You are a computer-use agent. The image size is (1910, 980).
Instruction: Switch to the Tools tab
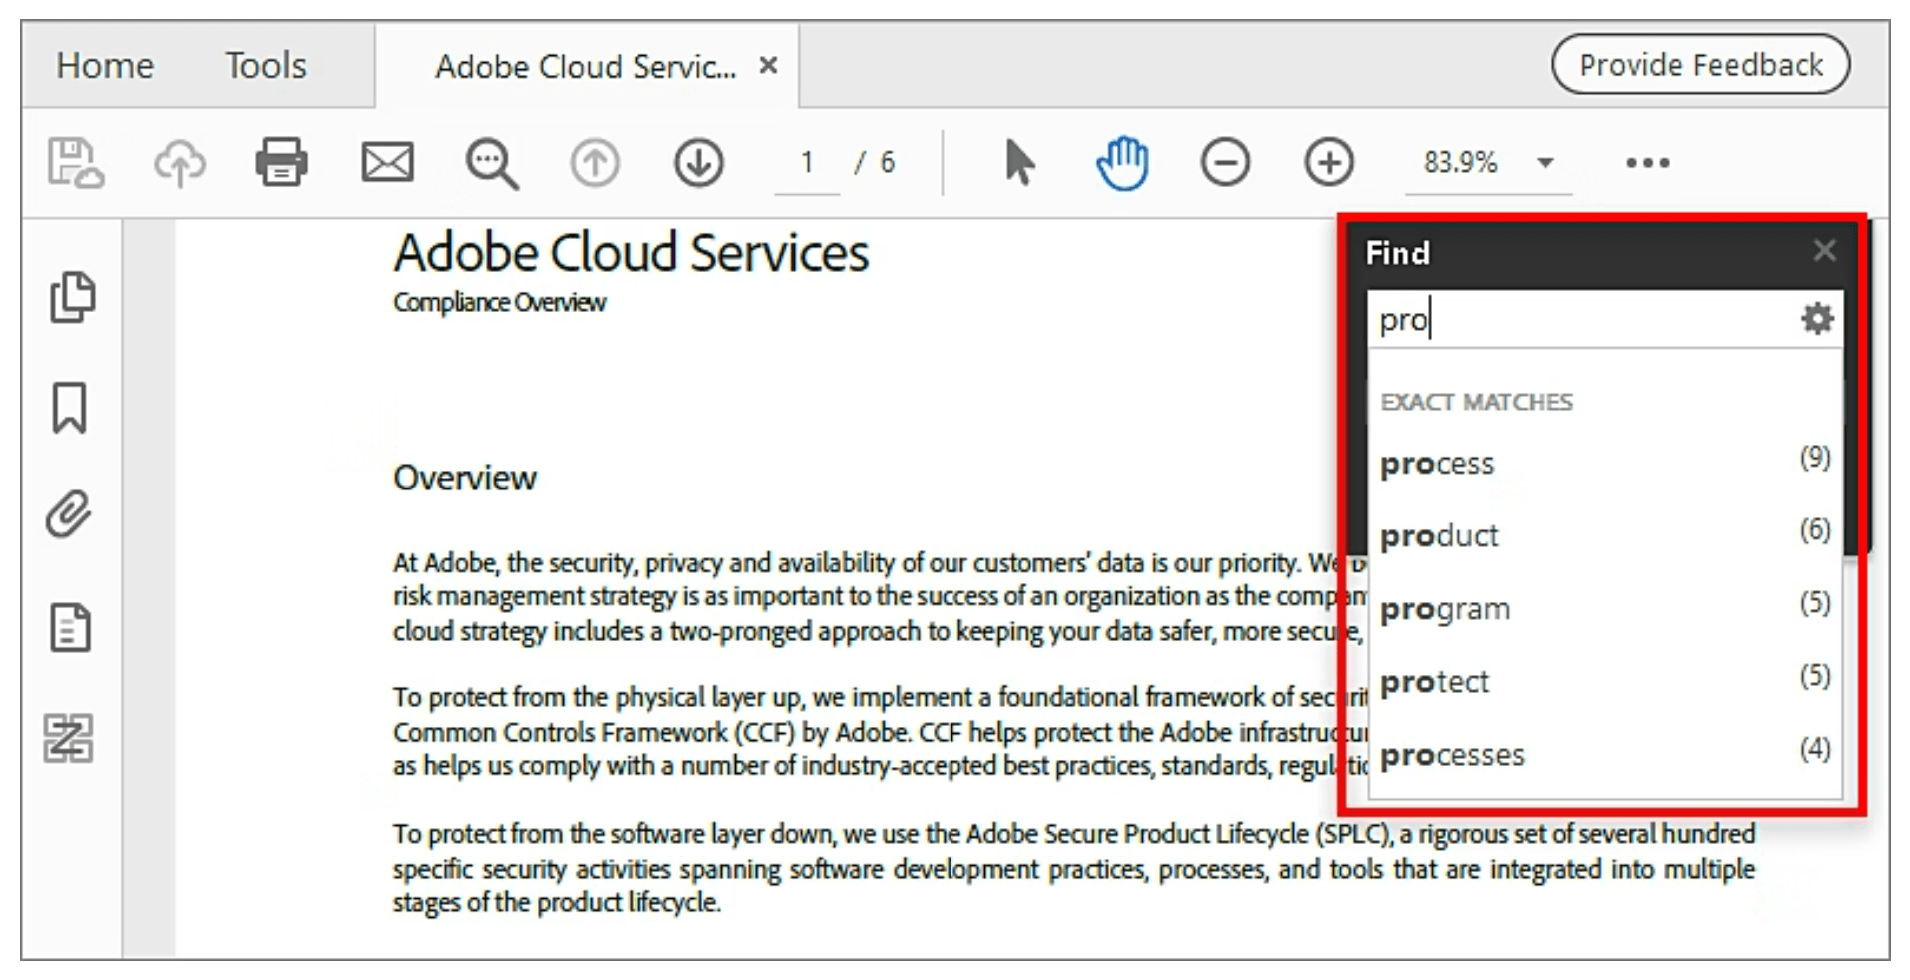coord(266,65)
